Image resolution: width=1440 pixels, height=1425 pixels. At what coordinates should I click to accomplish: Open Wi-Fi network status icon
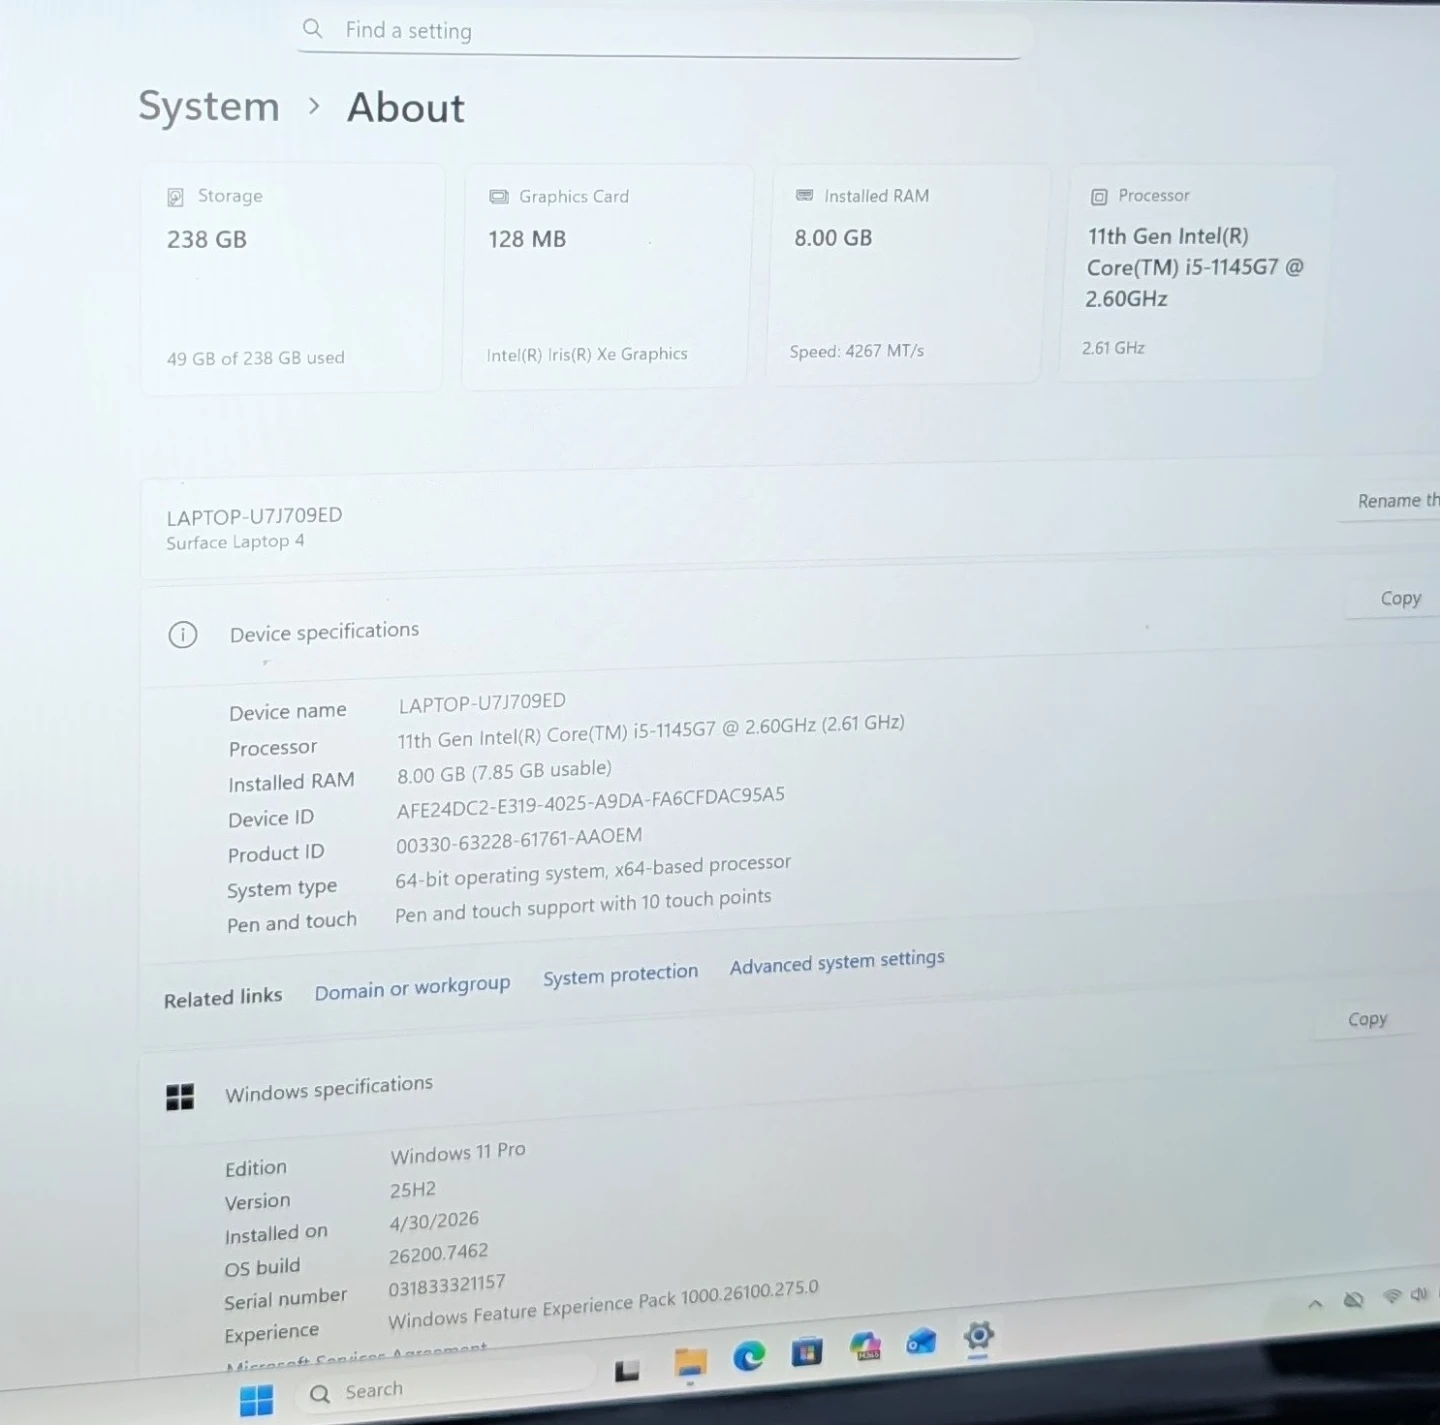point(1391,1297)
